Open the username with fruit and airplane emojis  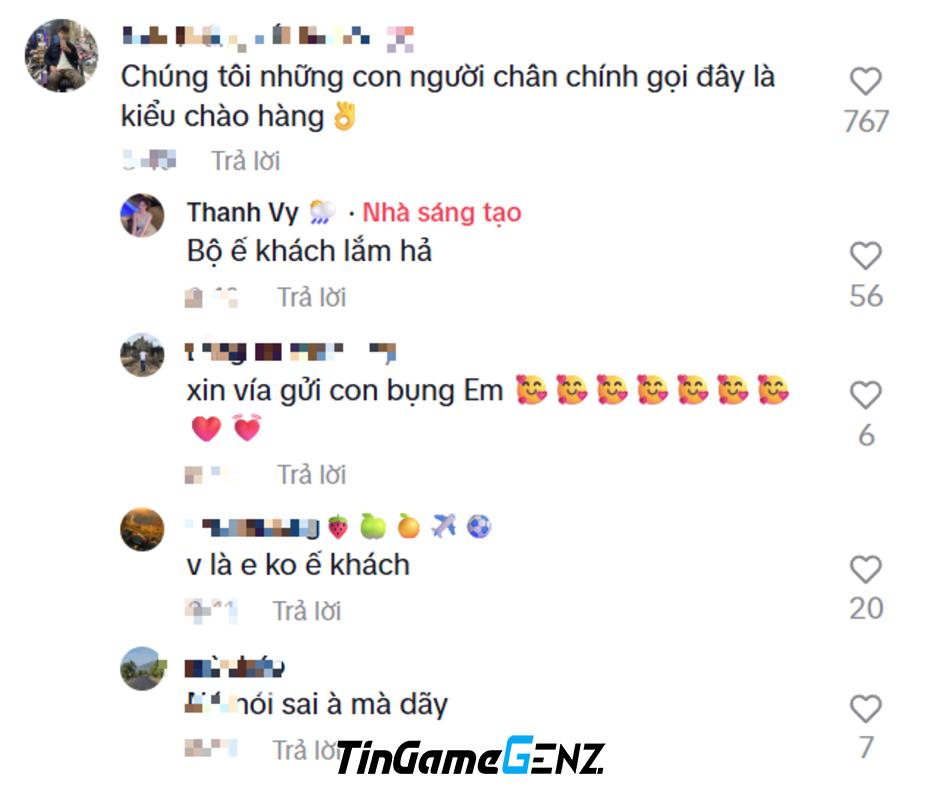pyautogui.click(x=339, y=528)
